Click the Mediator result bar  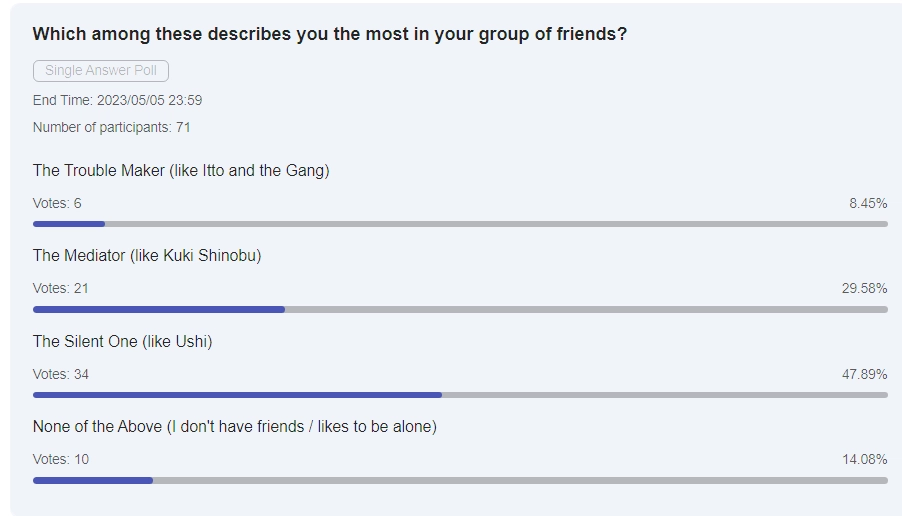460,309
